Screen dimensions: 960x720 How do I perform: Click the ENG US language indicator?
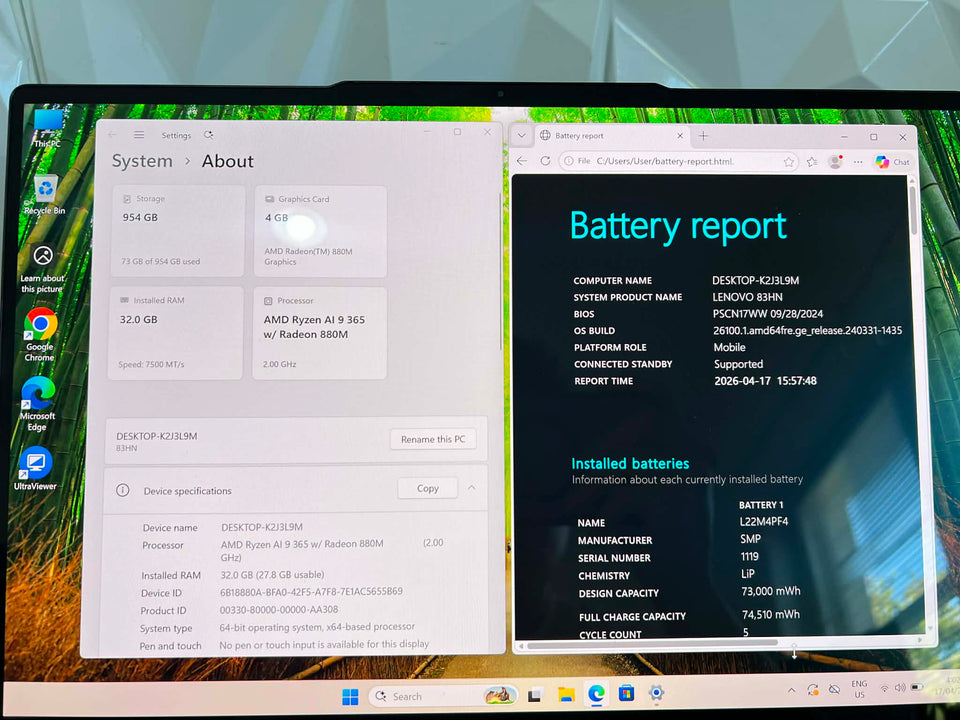click(x=859, y=689)
